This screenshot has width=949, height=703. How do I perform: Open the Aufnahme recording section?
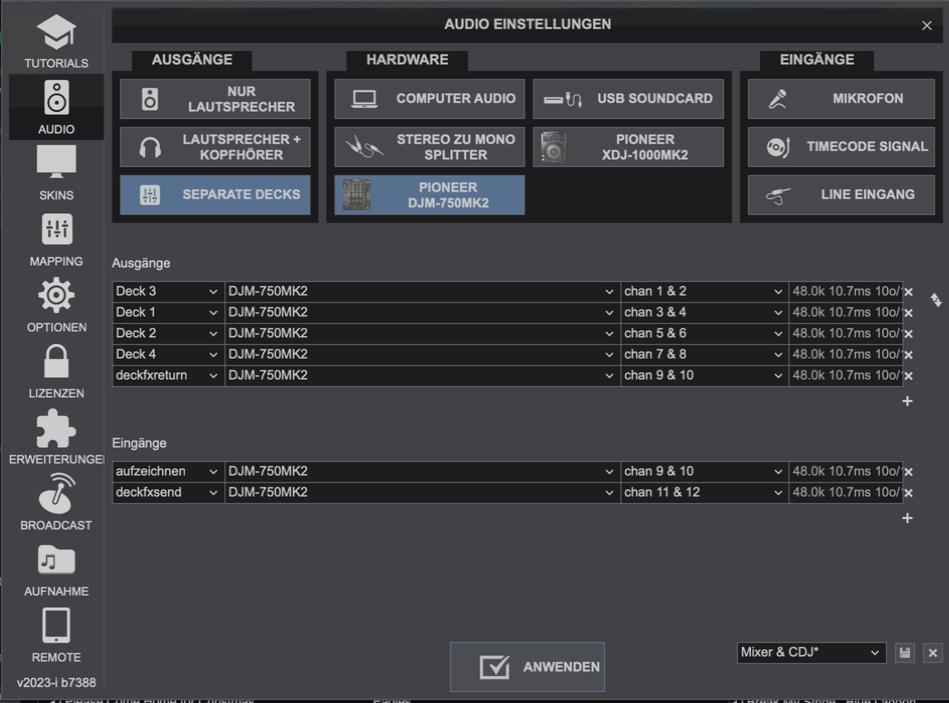tap(56, 569)
